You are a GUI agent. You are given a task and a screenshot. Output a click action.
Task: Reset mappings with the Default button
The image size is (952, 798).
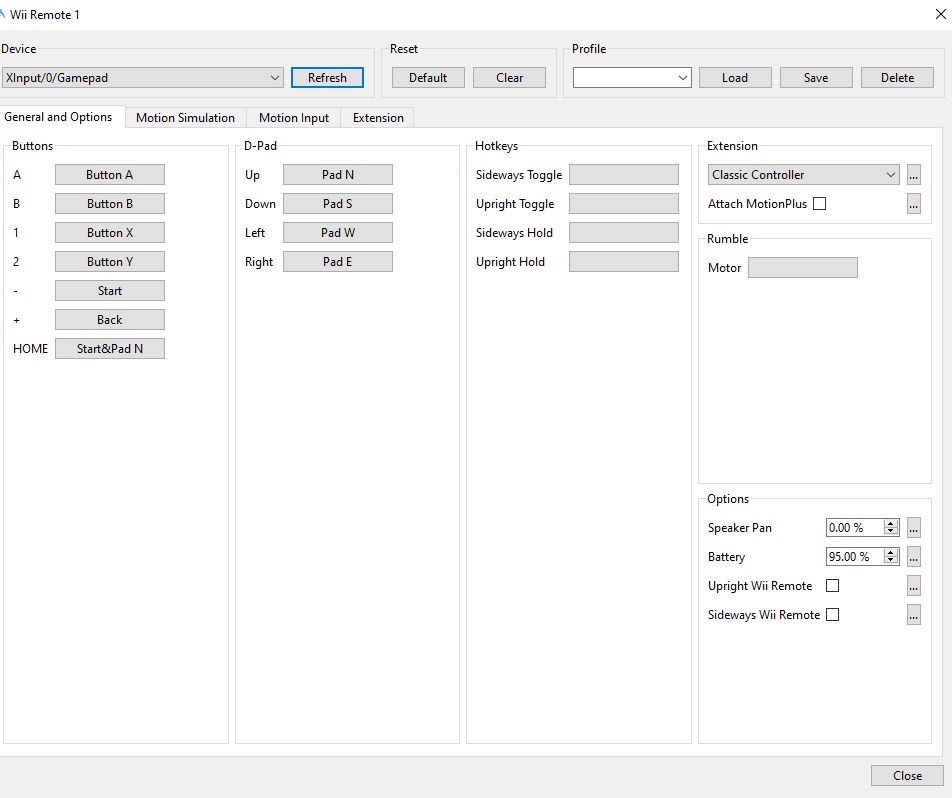[x=428, y=78]
